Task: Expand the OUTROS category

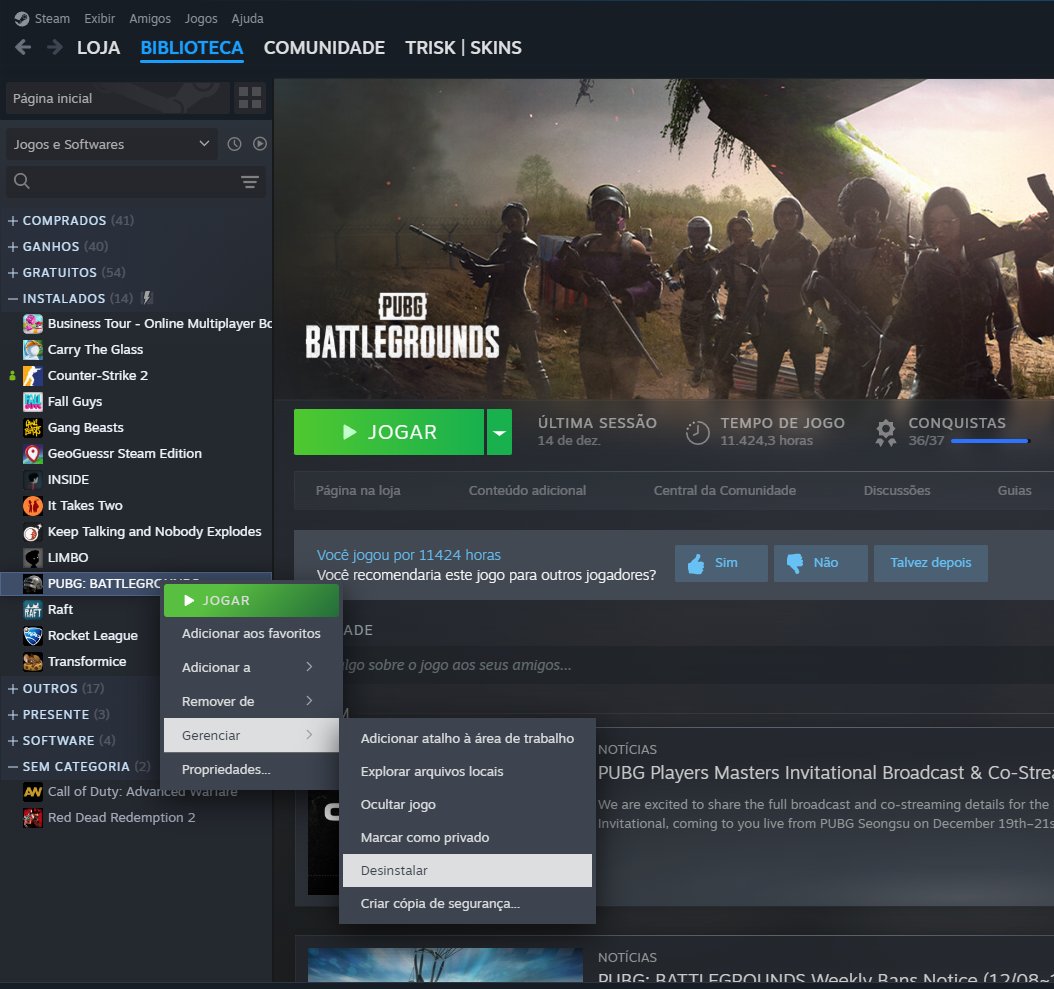Action: click(x=13, y=688)
